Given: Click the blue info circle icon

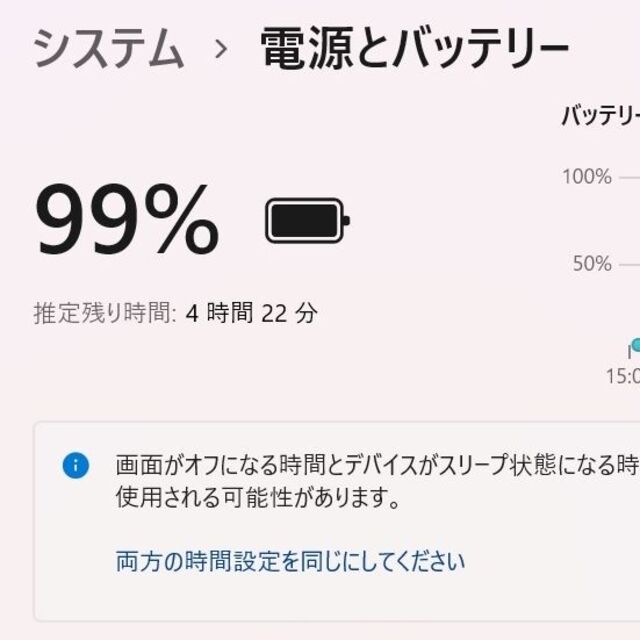Looking at the screenshot, I should [76, 466].
